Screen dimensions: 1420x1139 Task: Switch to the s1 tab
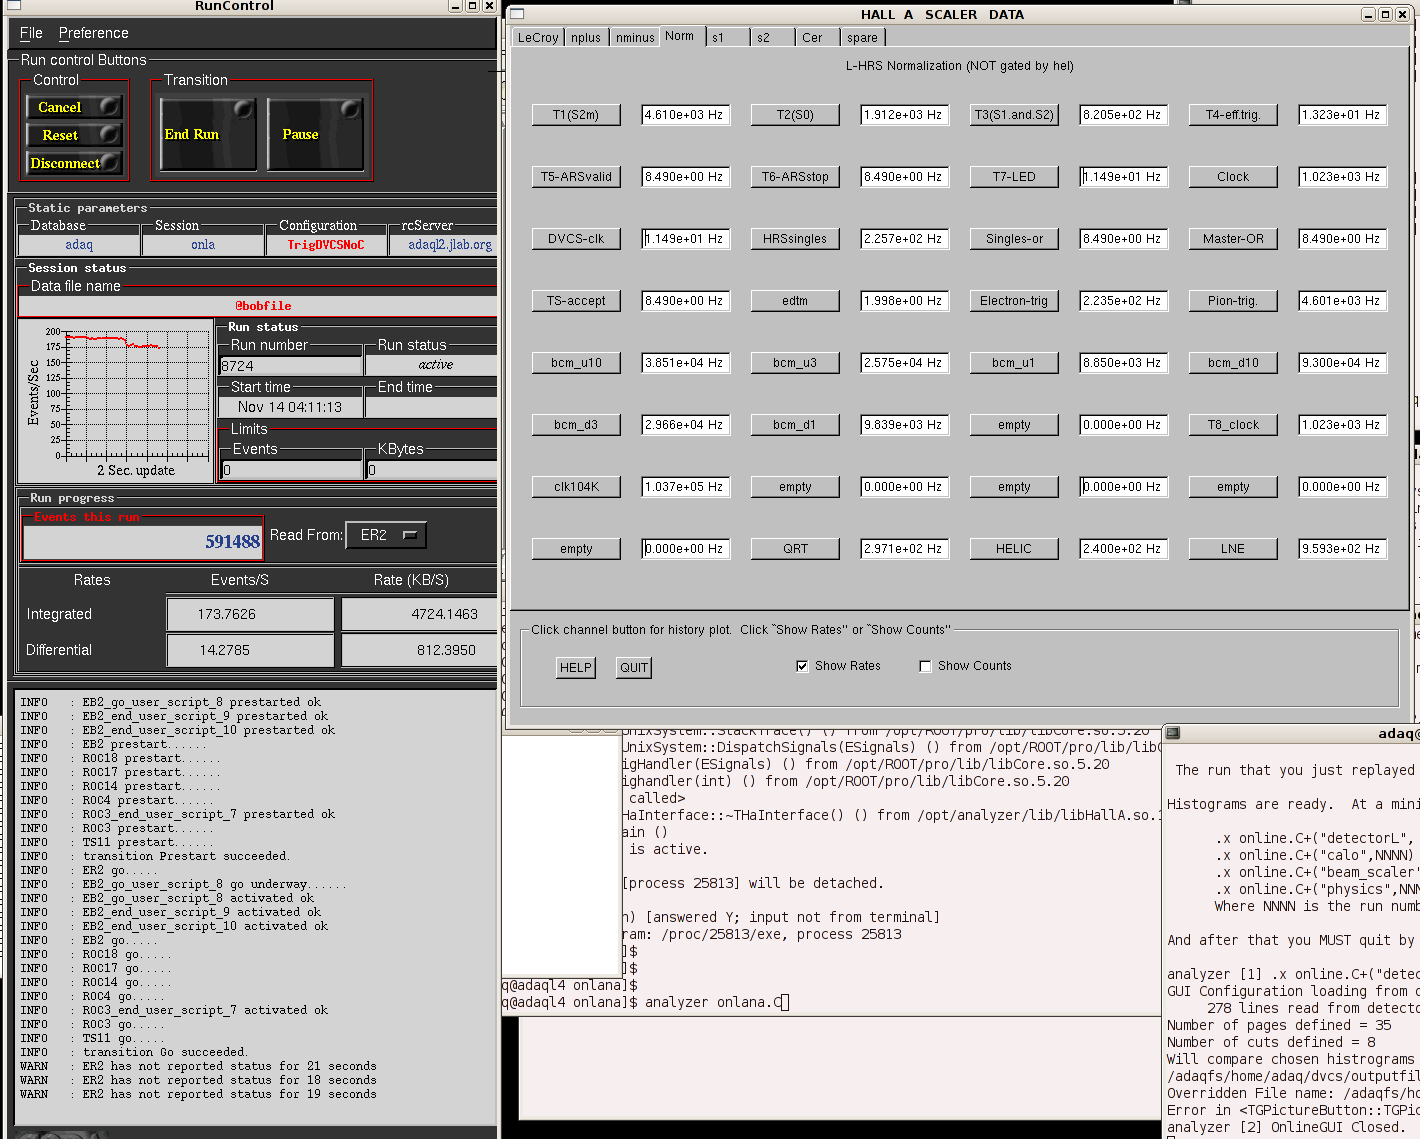click(728, 37)
